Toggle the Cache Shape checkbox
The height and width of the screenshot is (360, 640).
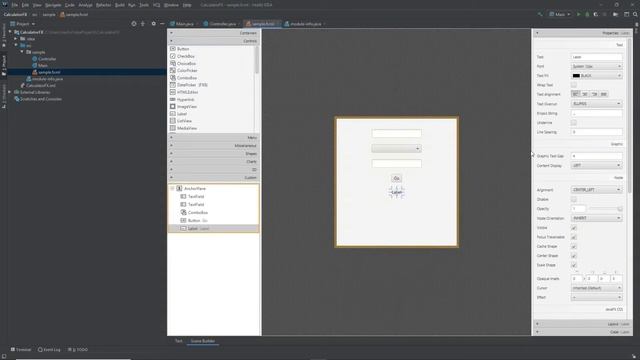click(x=573, y=247)
